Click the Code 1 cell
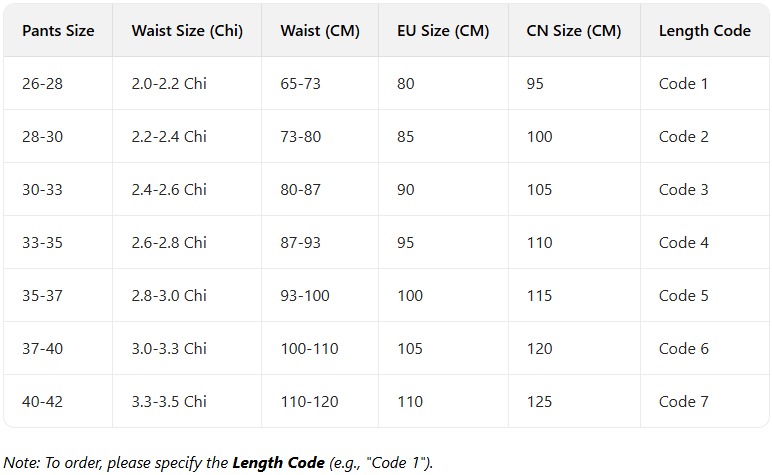The image size is (772, 475). coord(683,84)
